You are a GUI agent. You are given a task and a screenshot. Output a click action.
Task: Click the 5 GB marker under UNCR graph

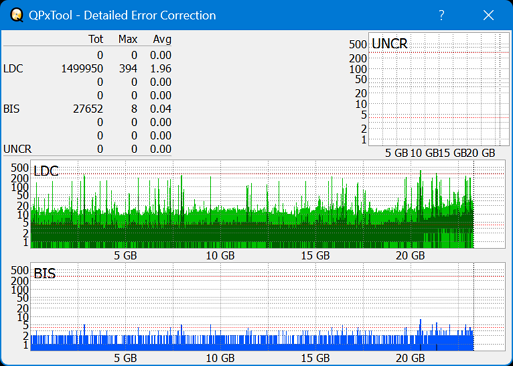point(396,153)
